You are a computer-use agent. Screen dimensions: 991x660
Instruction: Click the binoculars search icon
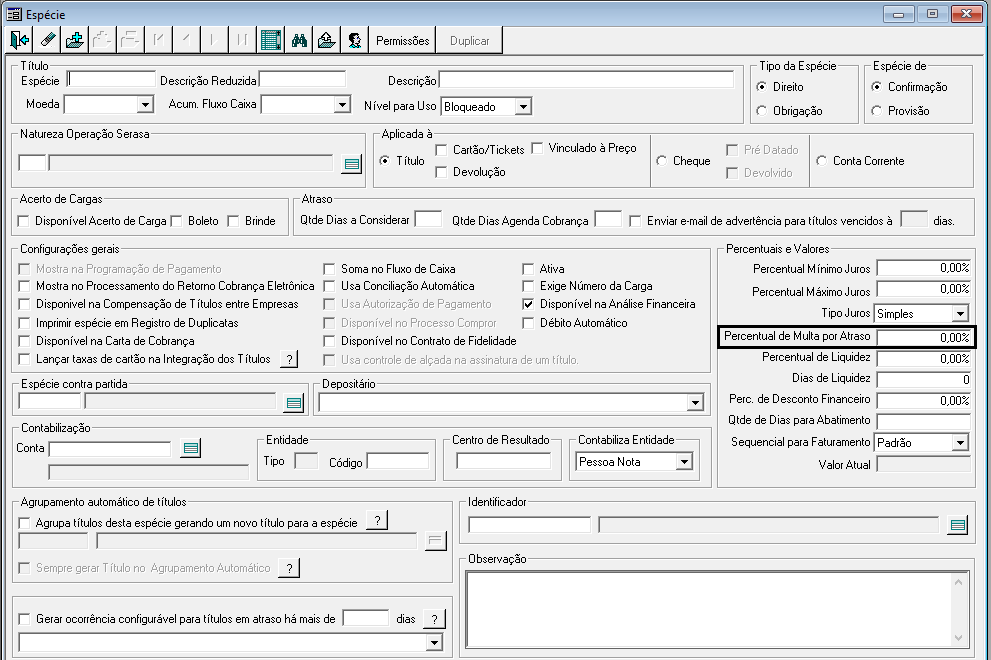pos(299,40)
